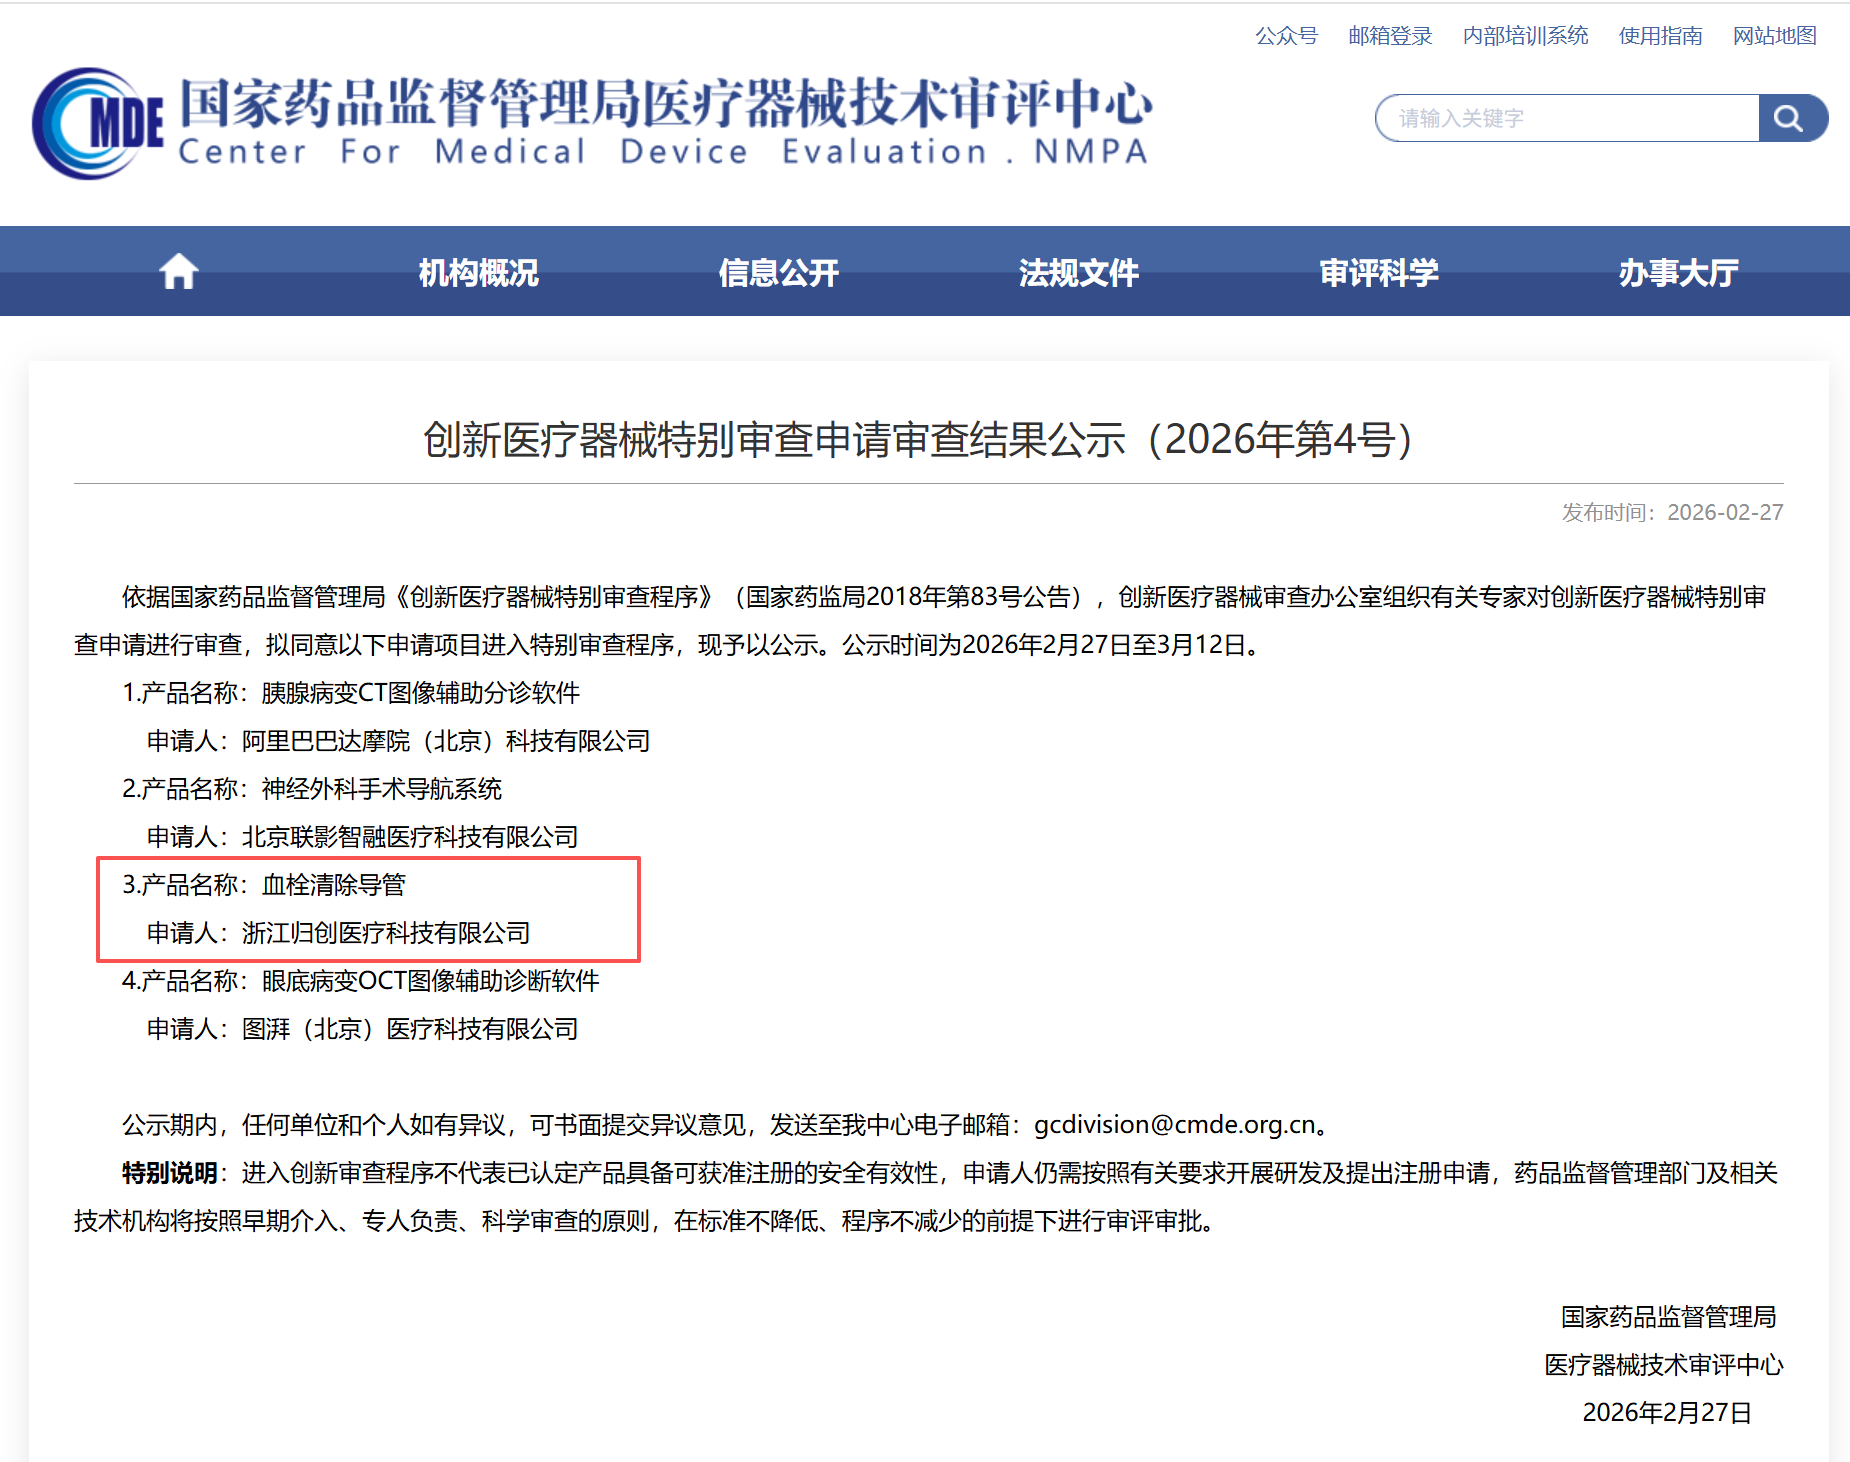Open the 公众号 link
Image resolution: width=1850 pixels, height=1462 pixels.
point(1286,36)
